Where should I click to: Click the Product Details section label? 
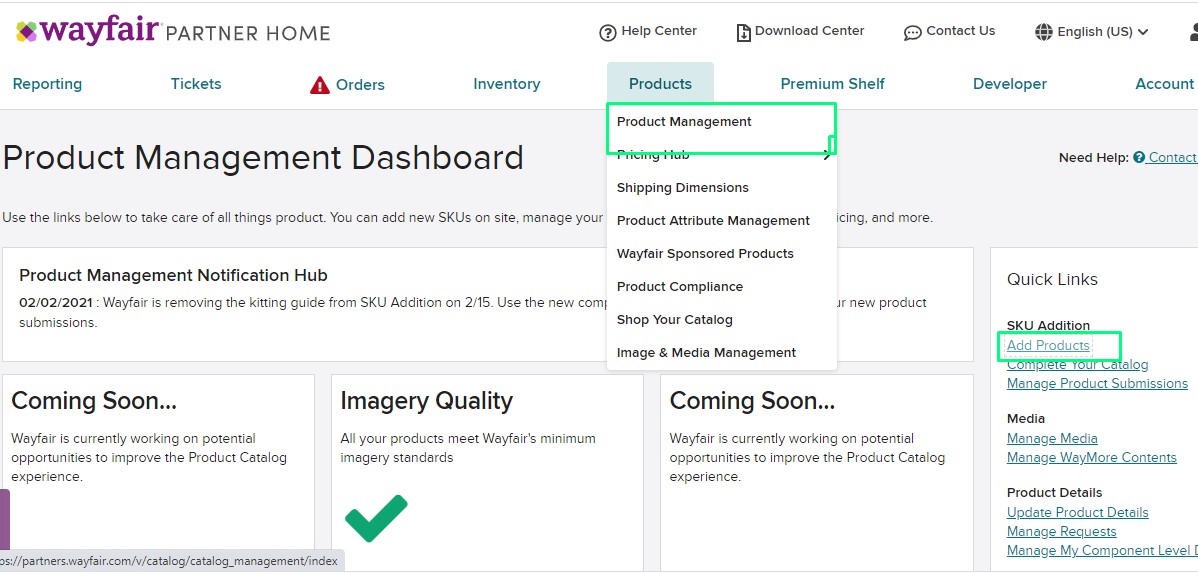point(1054,493)
